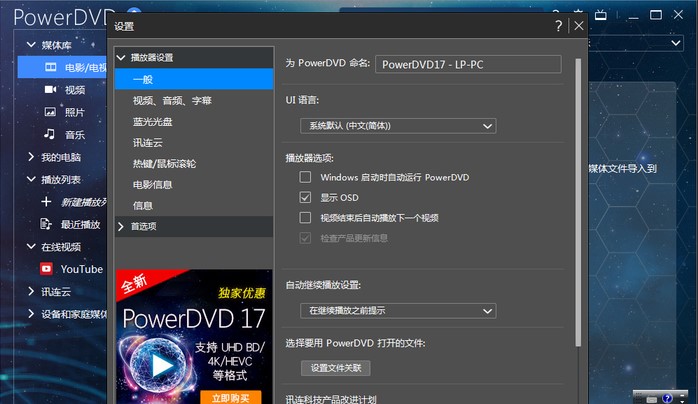Viewport: 698px width, 404px height.
Task: Open settings dialog help question mark
Action: [559, 26]
